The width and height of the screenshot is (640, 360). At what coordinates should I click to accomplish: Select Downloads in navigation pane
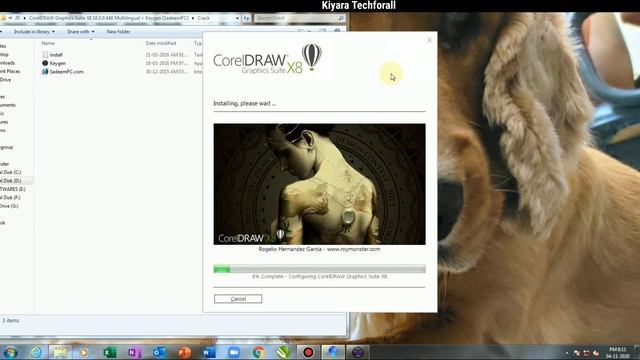point(8,63)
